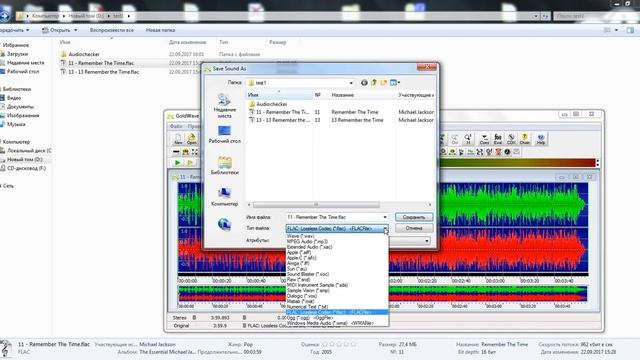Click the Cues icon in GoldWave toolbar

click(484, 139)
